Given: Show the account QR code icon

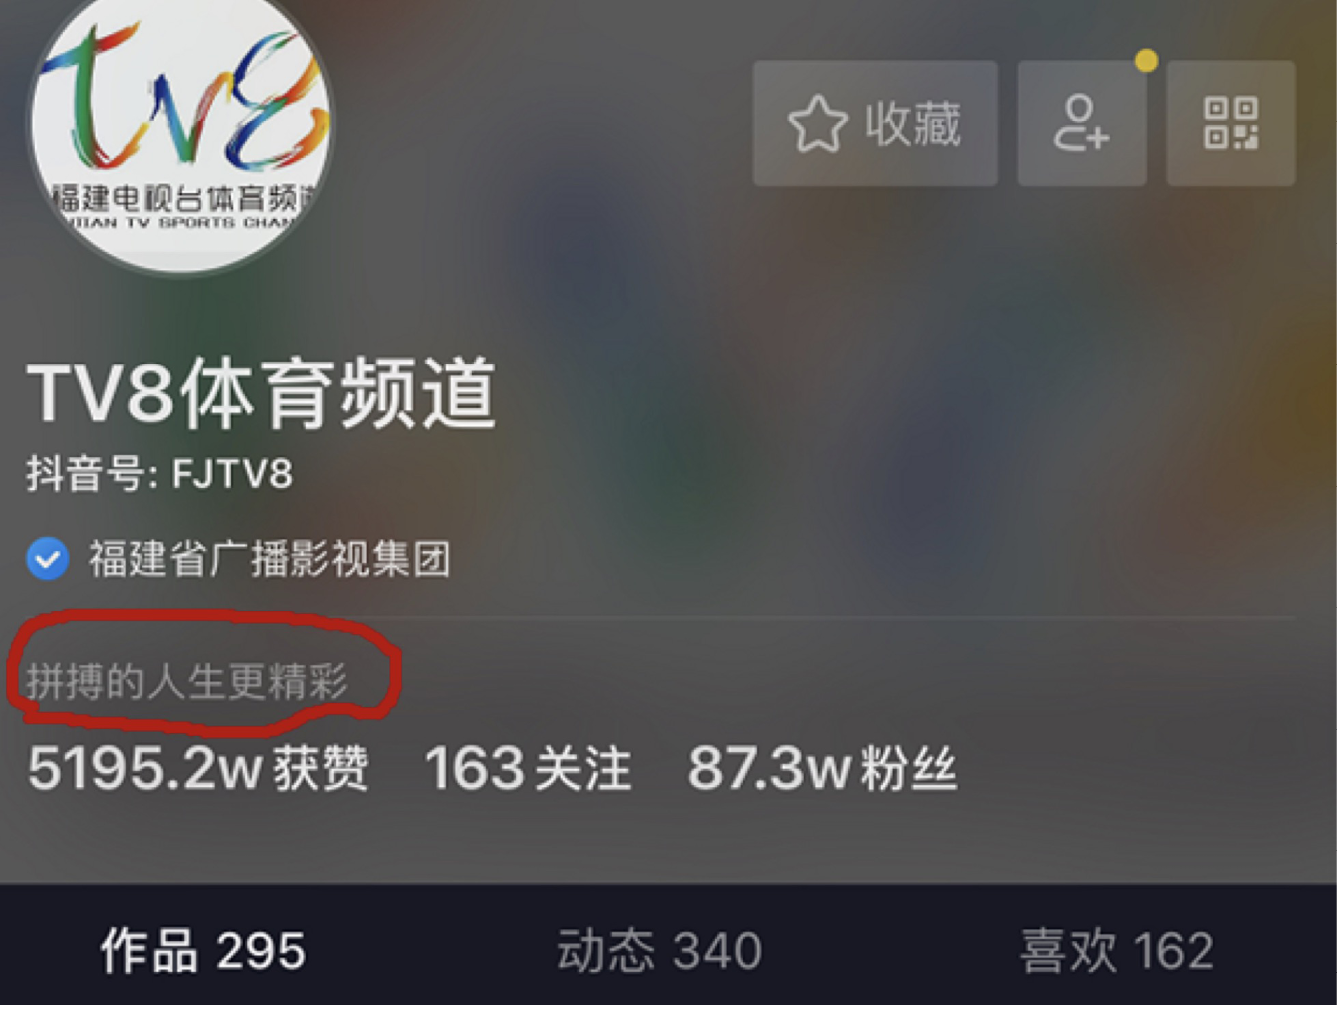Looking at the screenshot, I should tap(1231, 123).
